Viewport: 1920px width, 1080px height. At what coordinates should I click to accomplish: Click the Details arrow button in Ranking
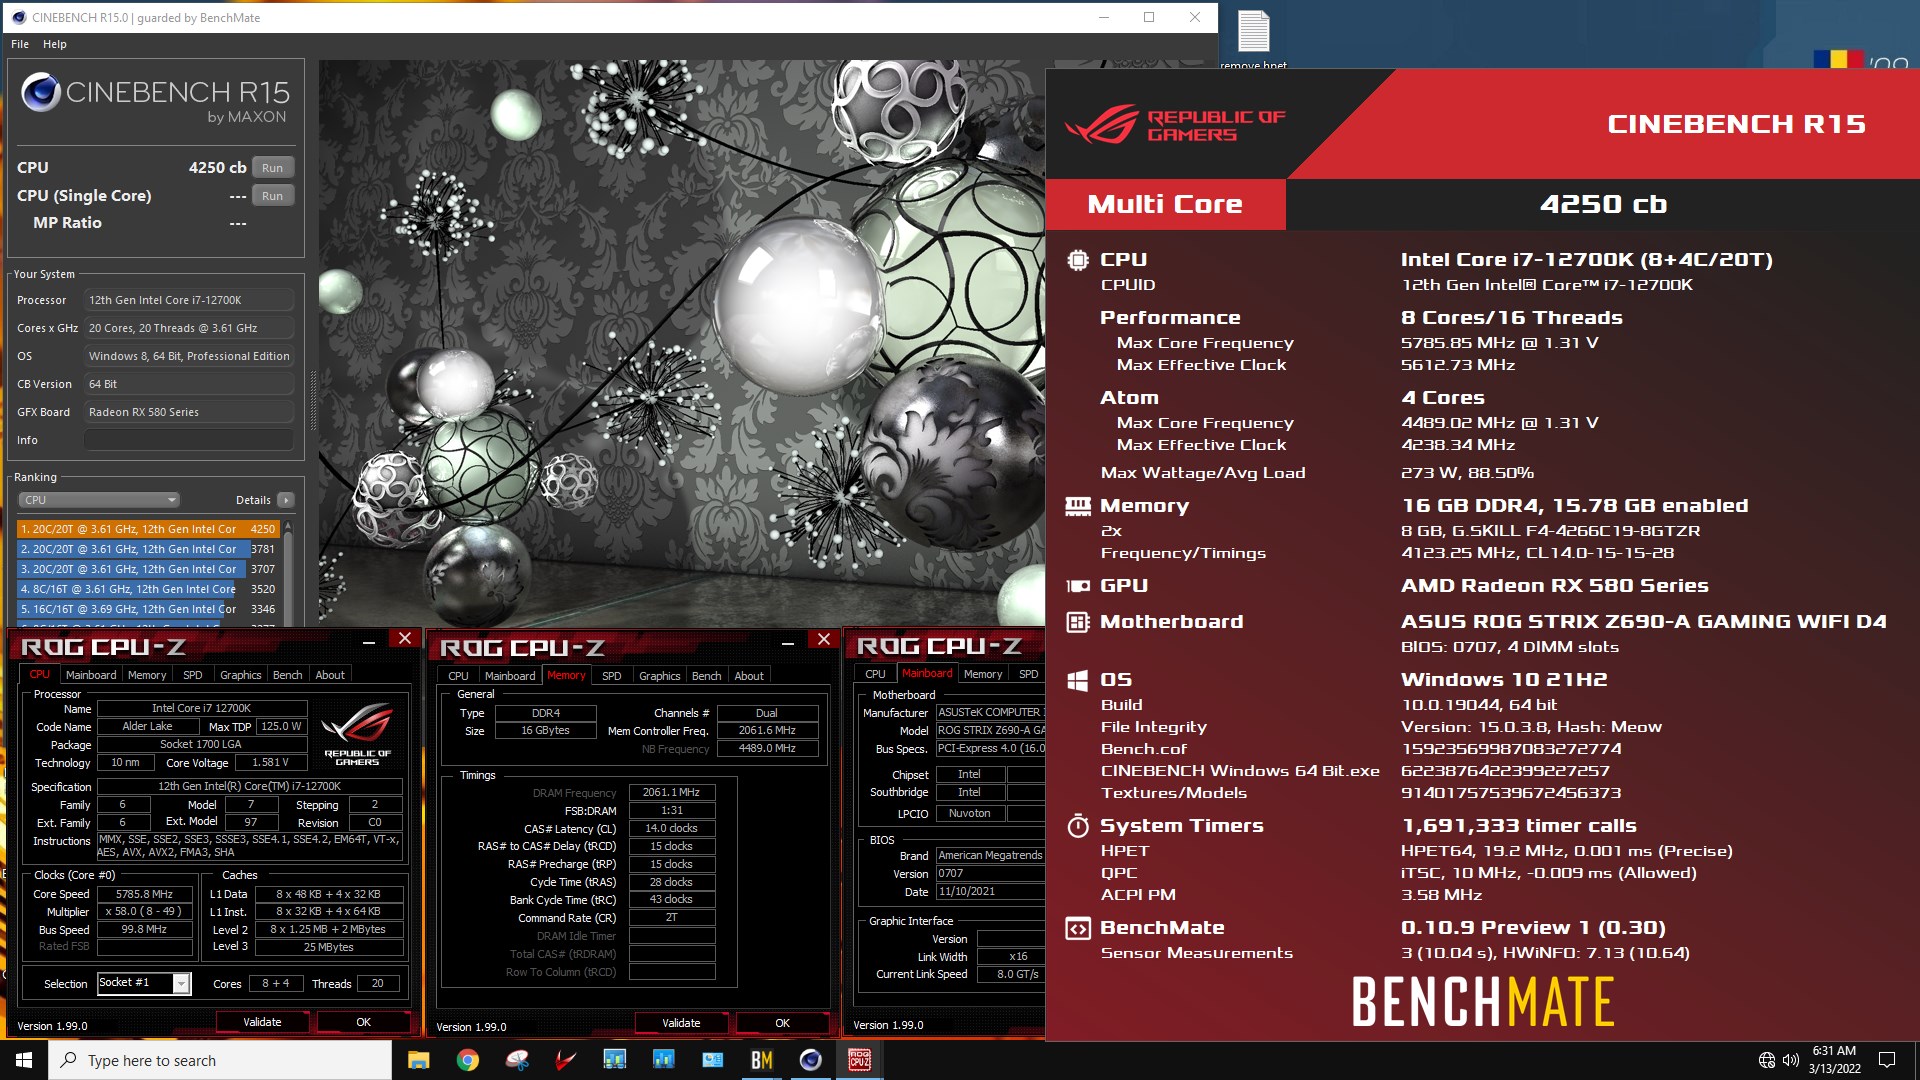tap(286, 500)
